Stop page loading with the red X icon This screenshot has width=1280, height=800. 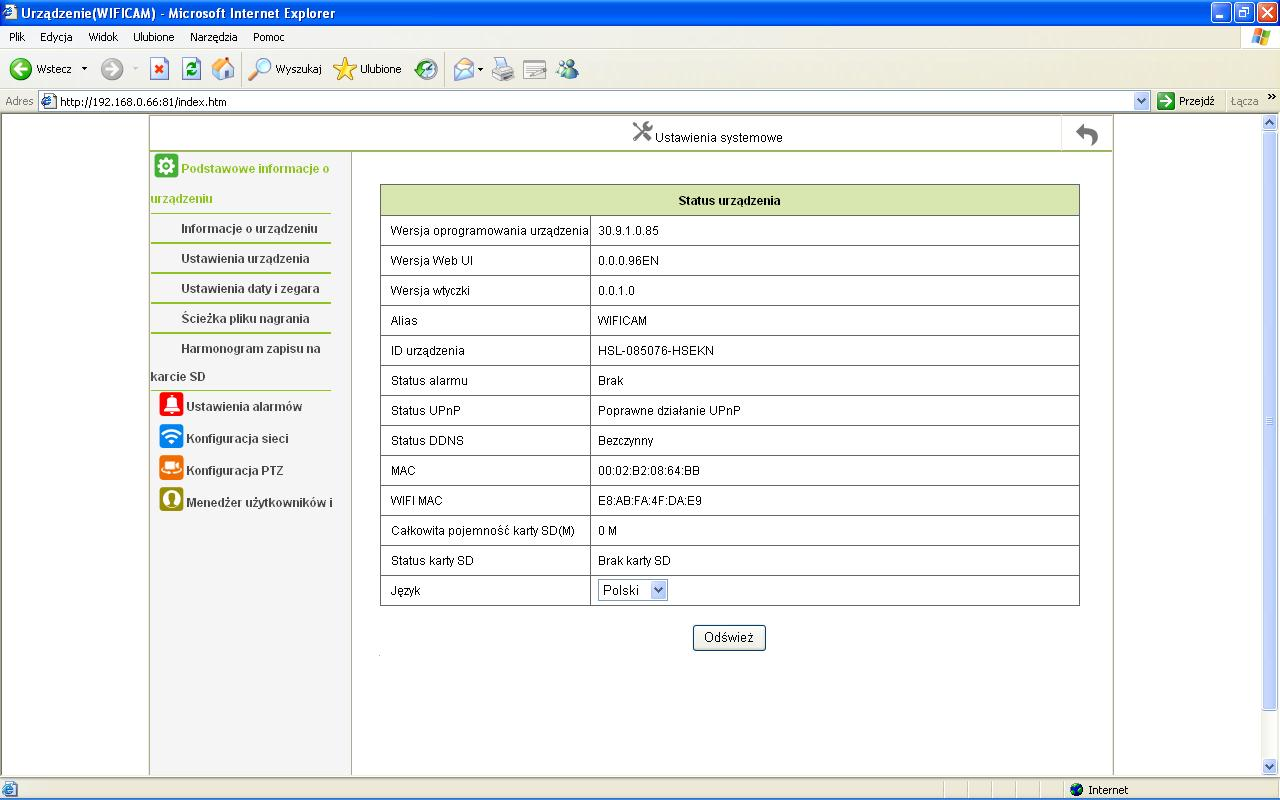[159, 69]
